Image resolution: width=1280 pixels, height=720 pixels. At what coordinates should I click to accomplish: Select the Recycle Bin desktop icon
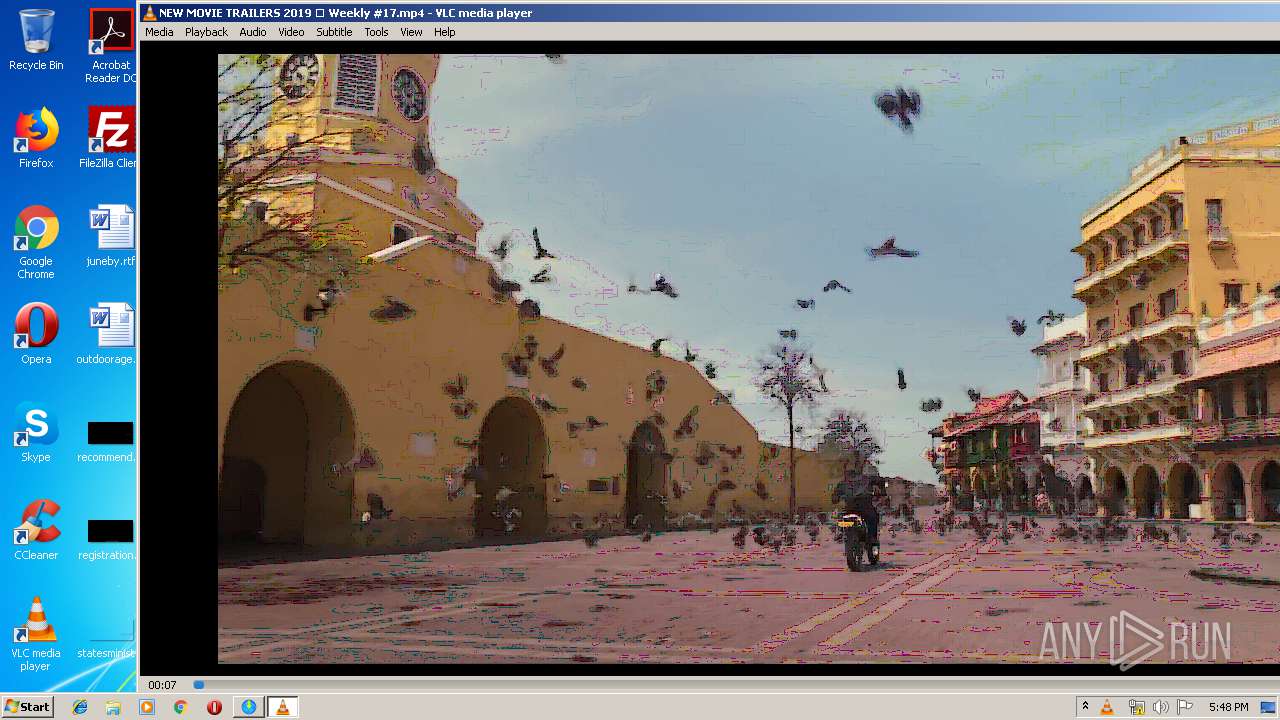tap(36, 40)
